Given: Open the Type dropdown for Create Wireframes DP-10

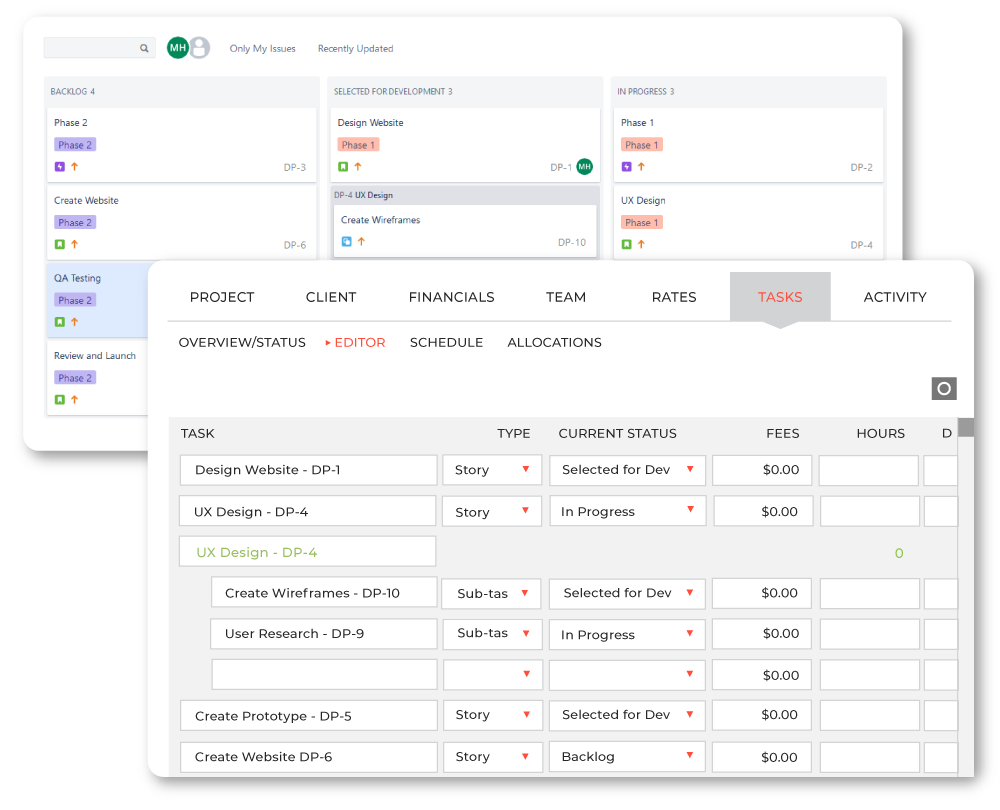Looking at the screenshot, I should coord(491,593).
